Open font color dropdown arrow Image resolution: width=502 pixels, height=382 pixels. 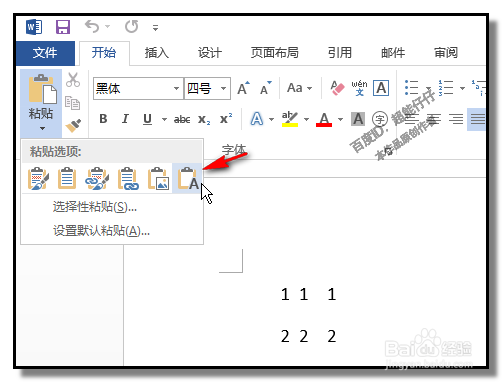[x=340, y=119]
